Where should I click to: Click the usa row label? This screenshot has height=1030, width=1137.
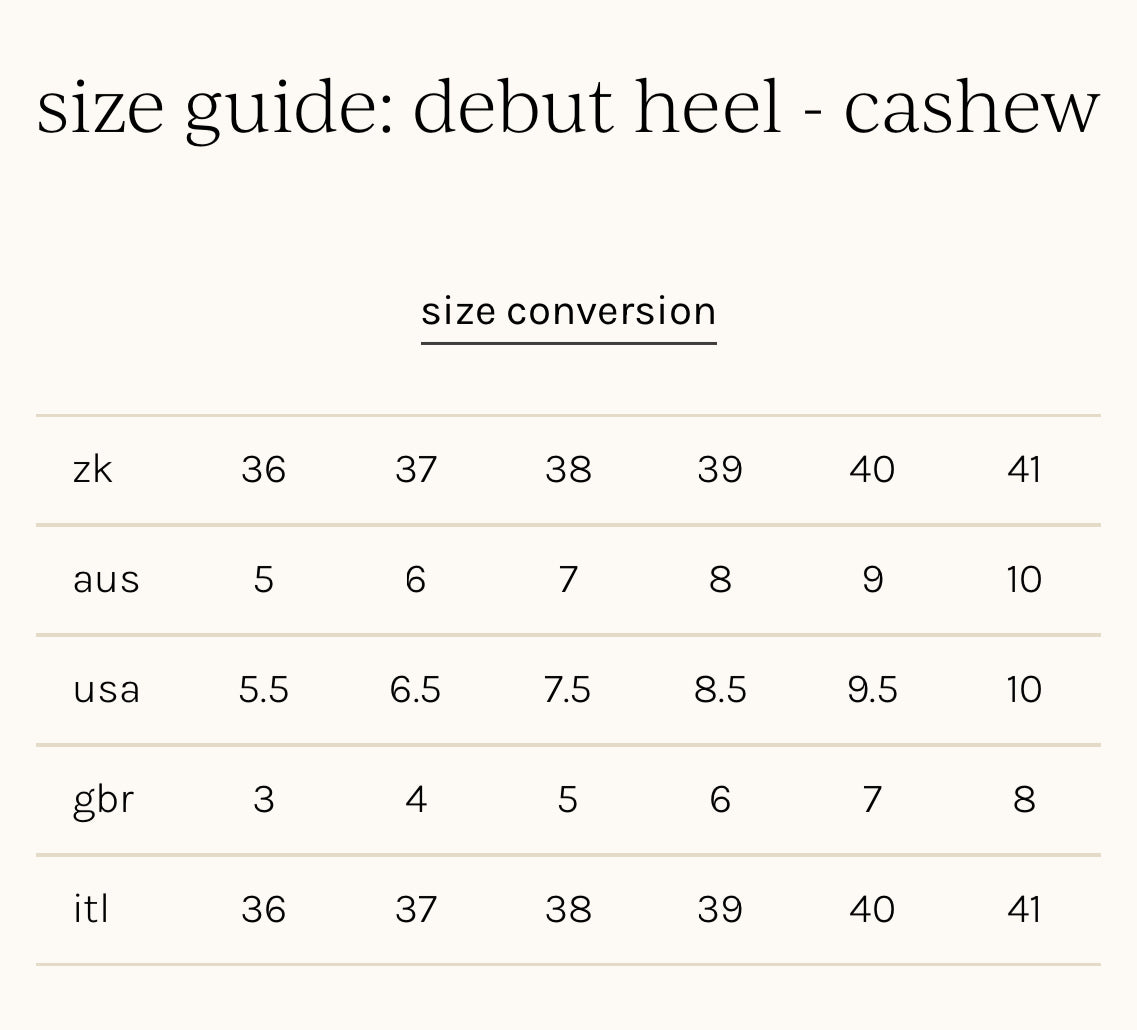coord(106,689)
